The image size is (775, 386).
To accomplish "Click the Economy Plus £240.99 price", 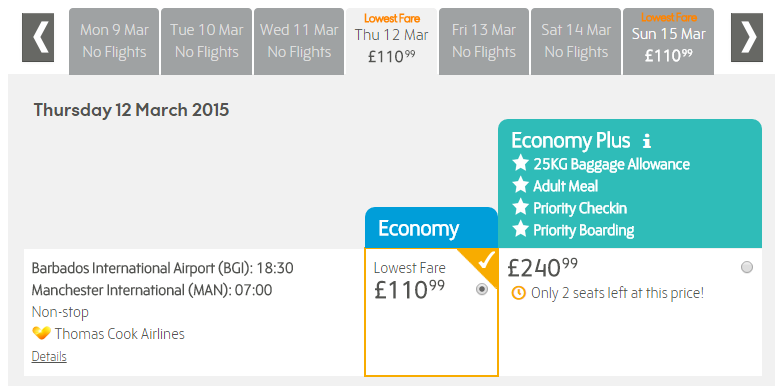I will 542,268.
